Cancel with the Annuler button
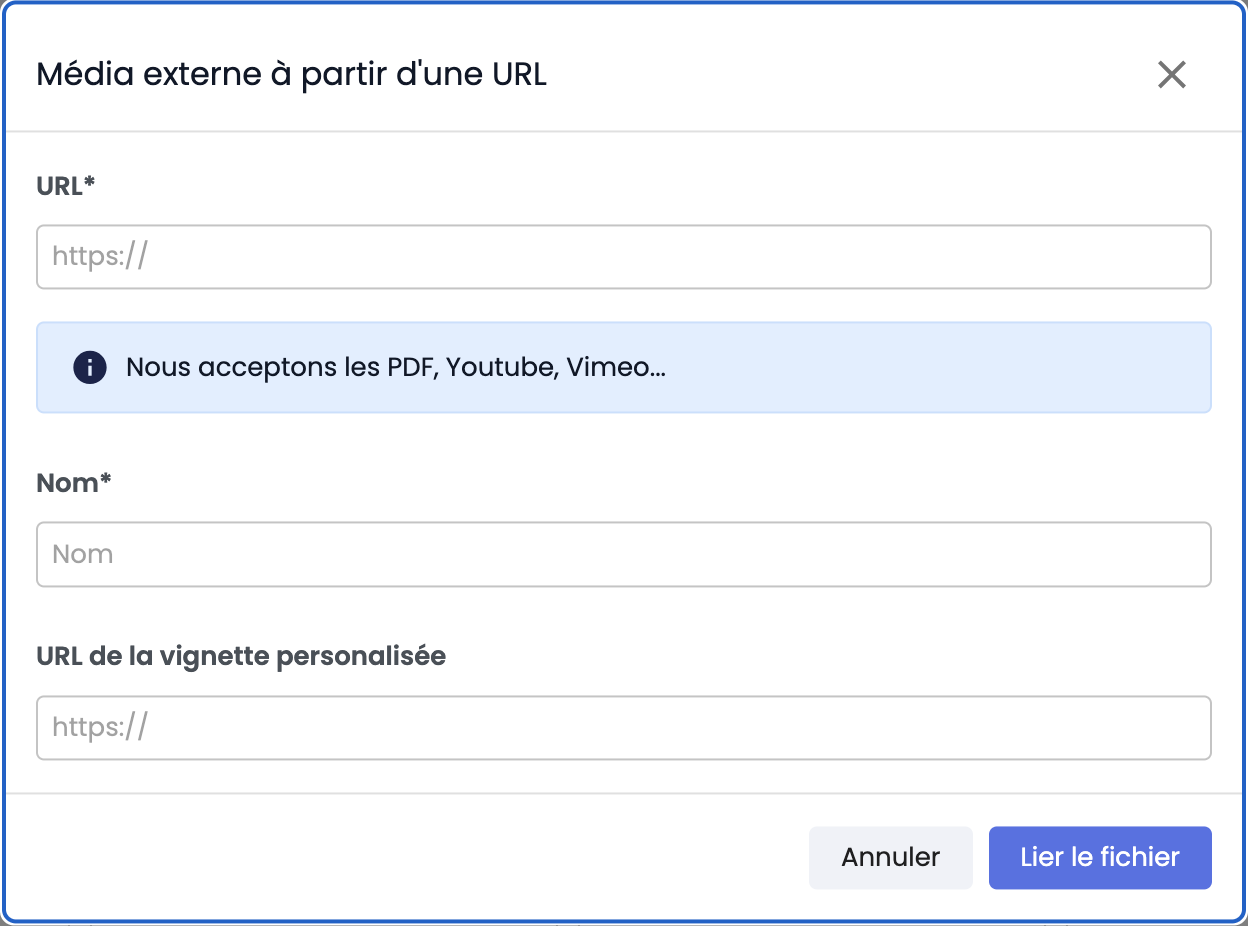Viewport: 1248px width, 926px height. 891,857
